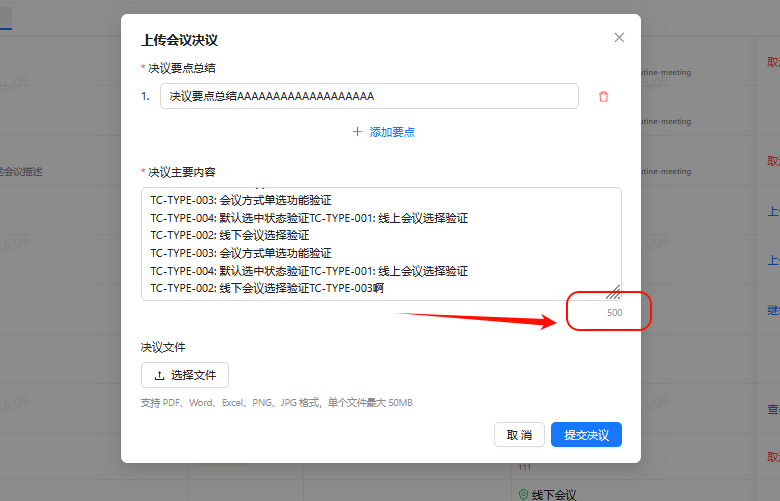The width and height of the screenshot is (780, 501).
Task: Click the line TC-TYPE-002: 线下会议选择验证
Action: coord(230,235)
